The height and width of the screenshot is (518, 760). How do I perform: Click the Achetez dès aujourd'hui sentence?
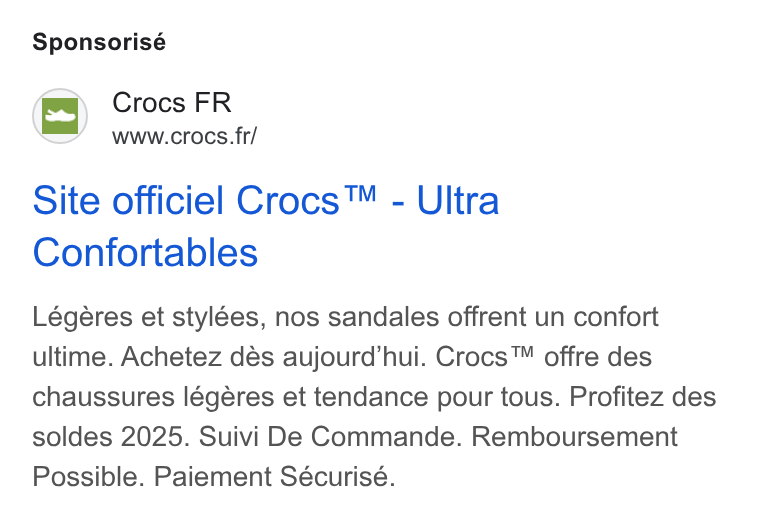click(x=273, y=358)
